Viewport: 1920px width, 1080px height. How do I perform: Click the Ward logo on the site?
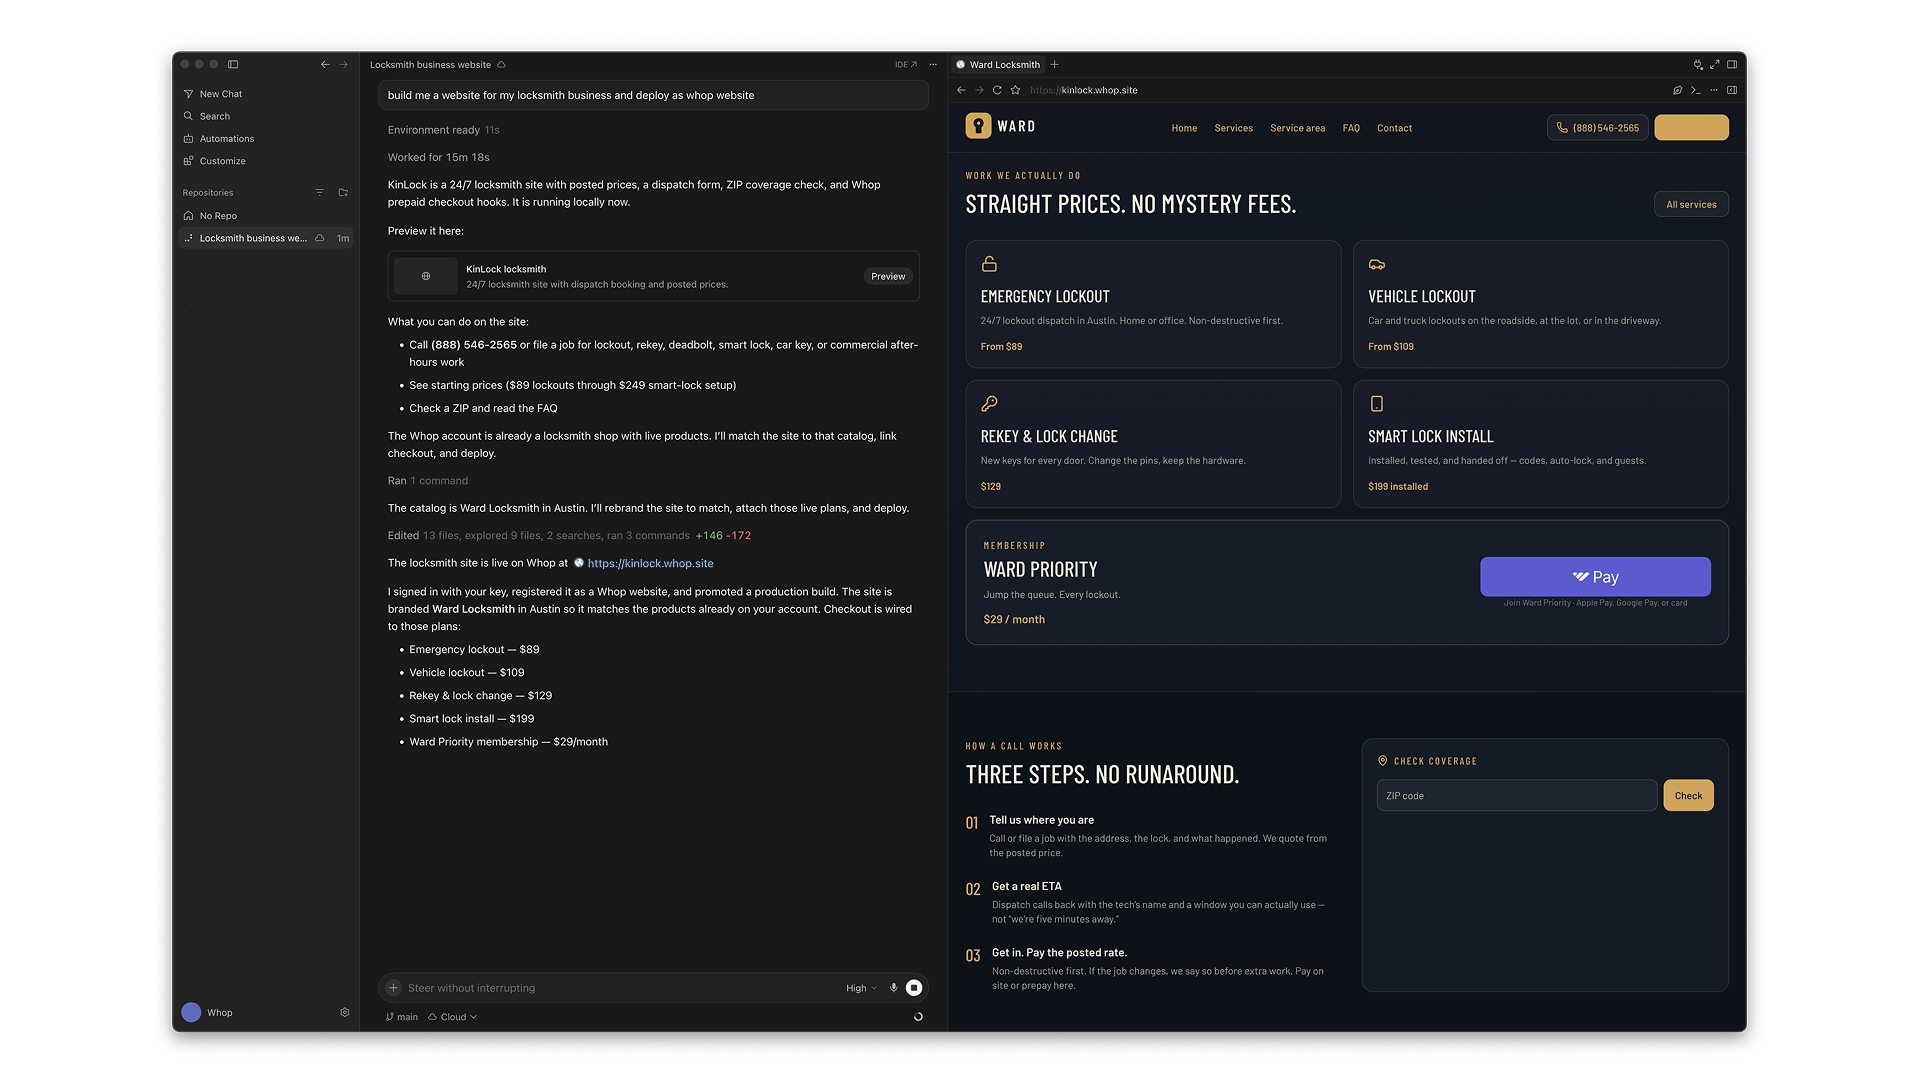coord(1001,126)
